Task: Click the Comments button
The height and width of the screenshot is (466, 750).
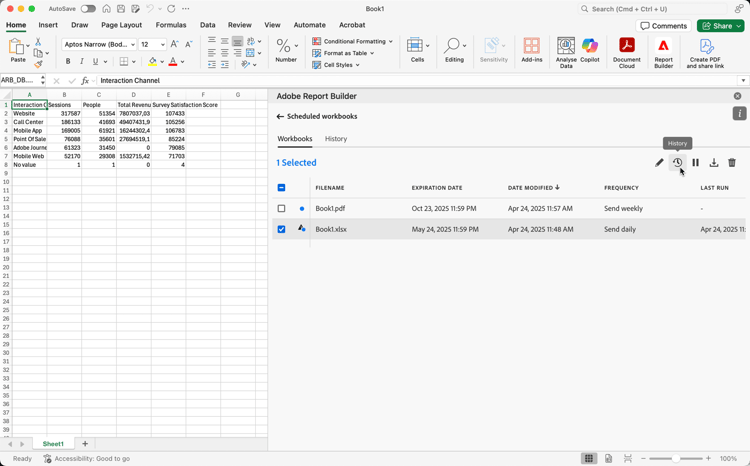Action: pyautogui.click(x=664, y=26)
